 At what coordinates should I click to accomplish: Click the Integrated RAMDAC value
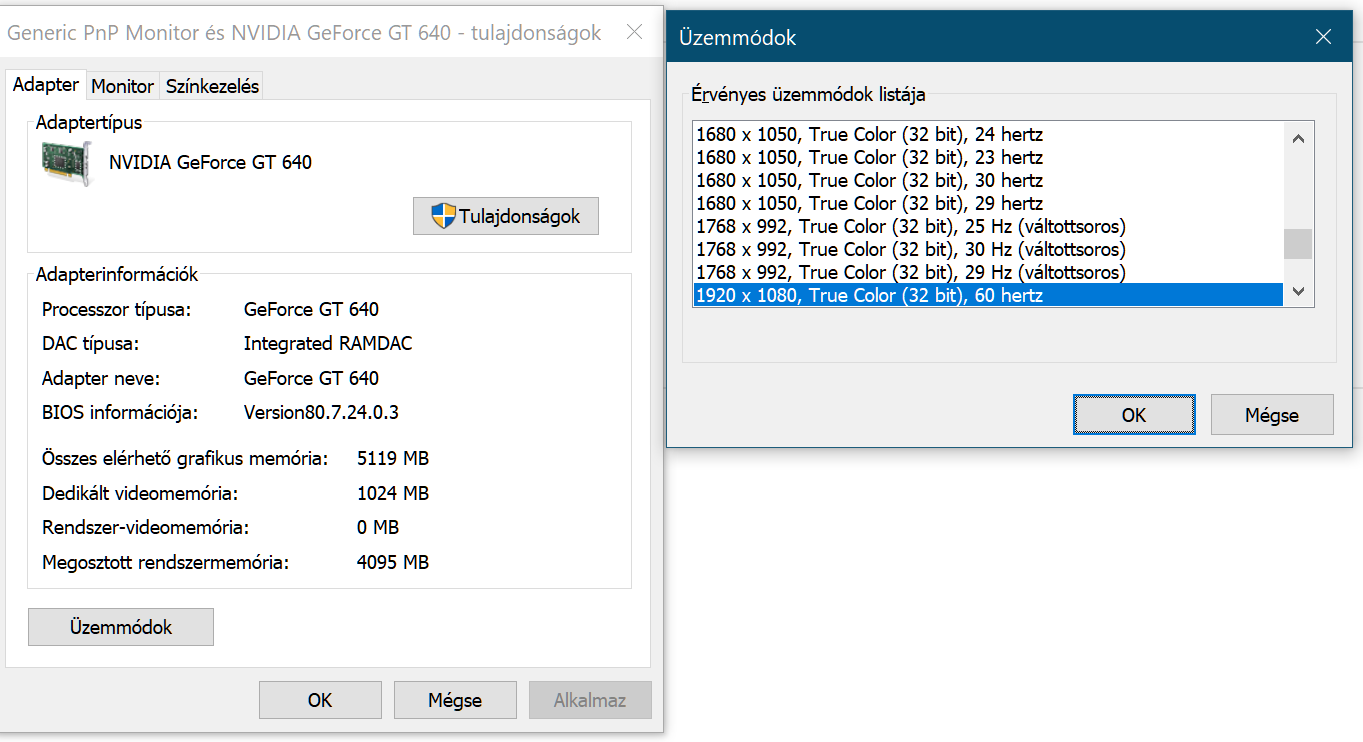(328, 343)
